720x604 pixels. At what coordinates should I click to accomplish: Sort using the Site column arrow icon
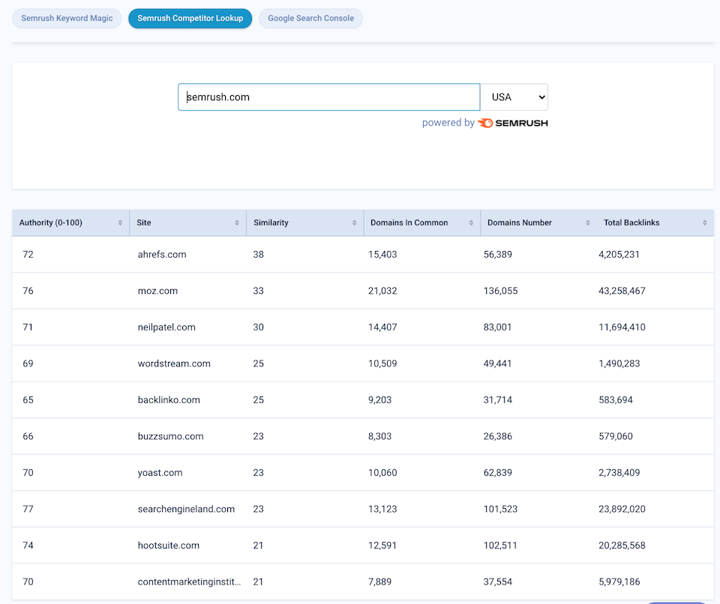pos(237,223)
